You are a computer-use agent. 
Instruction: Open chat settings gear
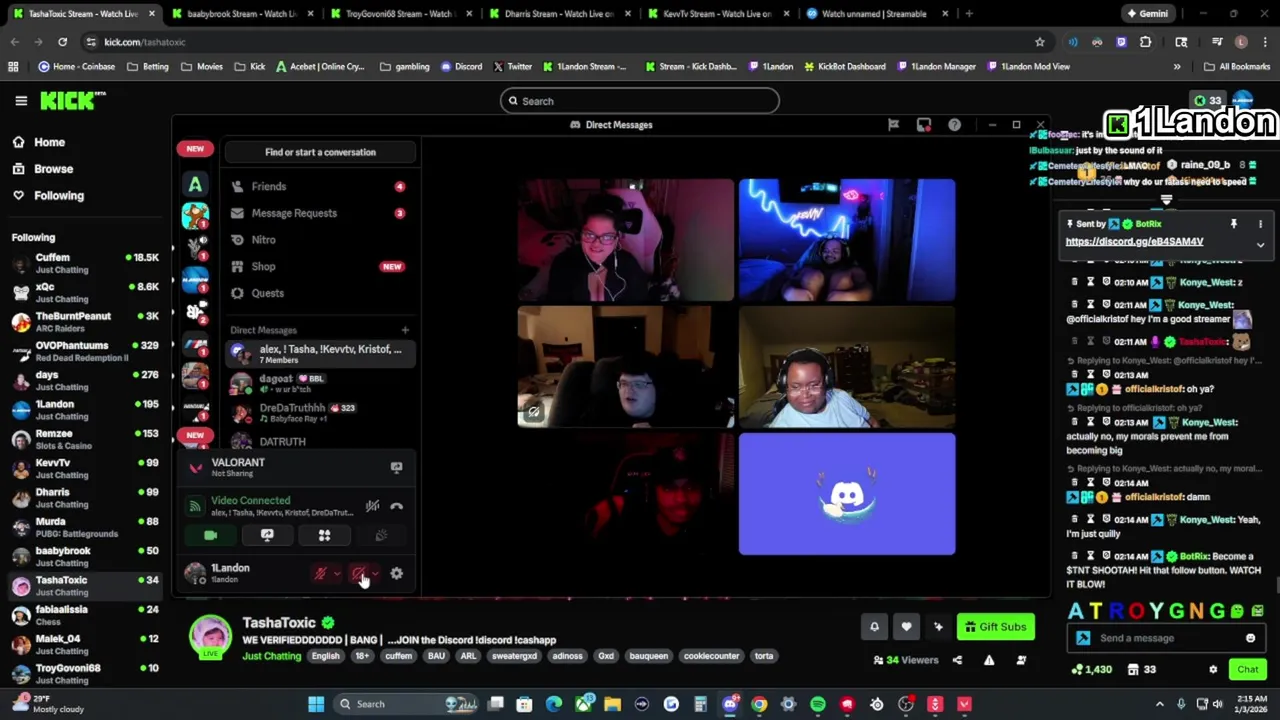click(x=1213, y=669)
